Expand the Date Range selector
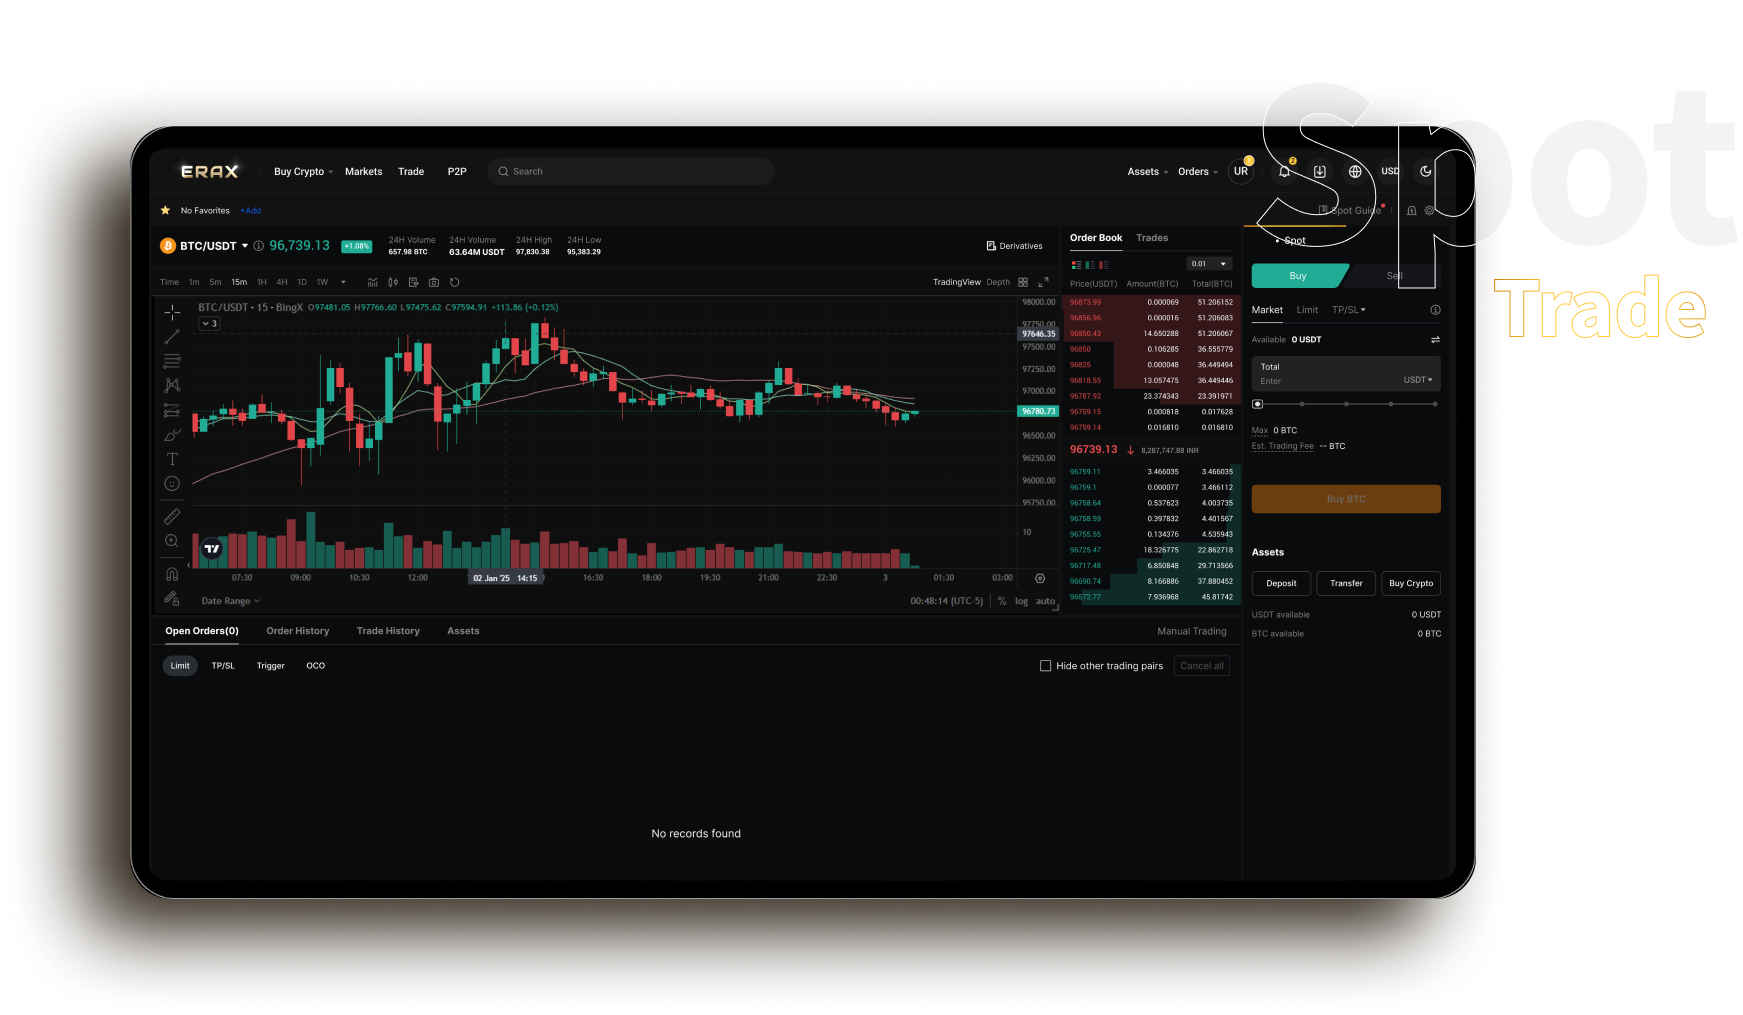 coord(230,601)
